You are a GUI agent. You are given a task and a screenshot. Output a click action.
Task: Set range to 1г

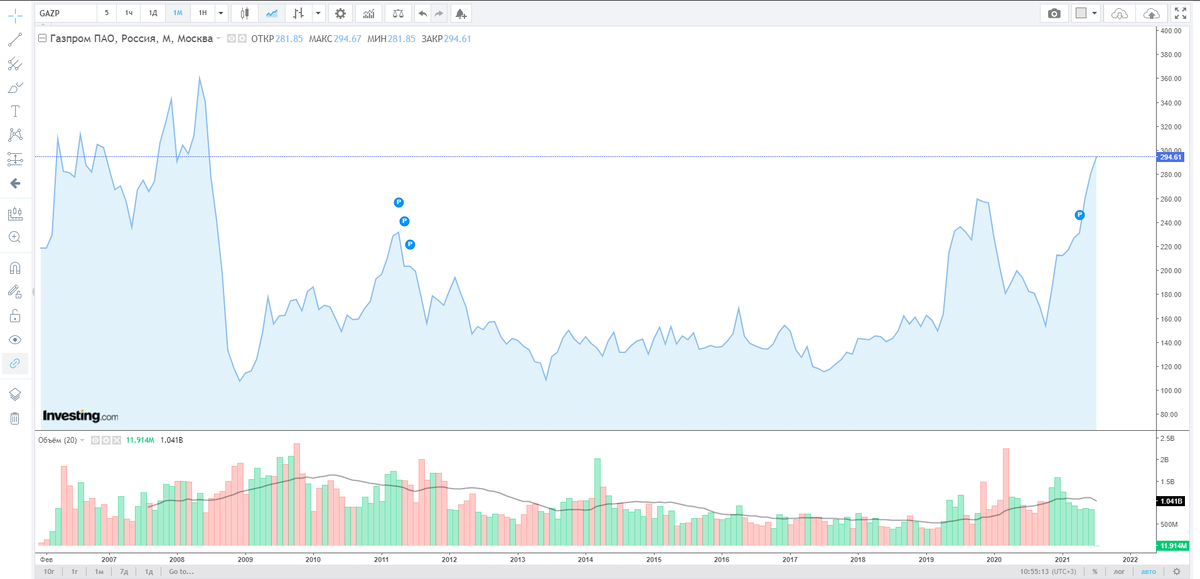[x=74, y=571]
